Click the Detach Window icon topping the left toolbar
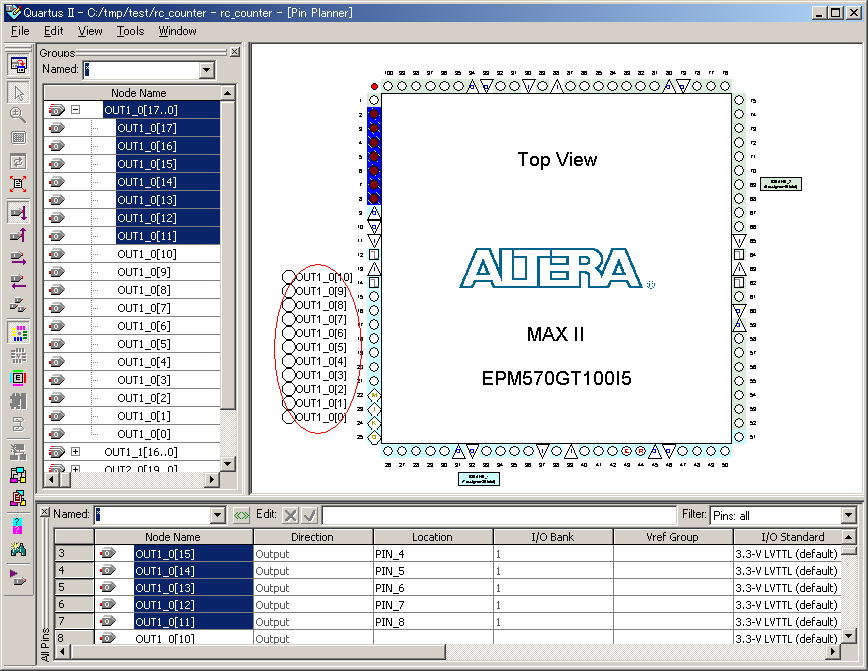 pyautogui.click(x=18, y=65)
